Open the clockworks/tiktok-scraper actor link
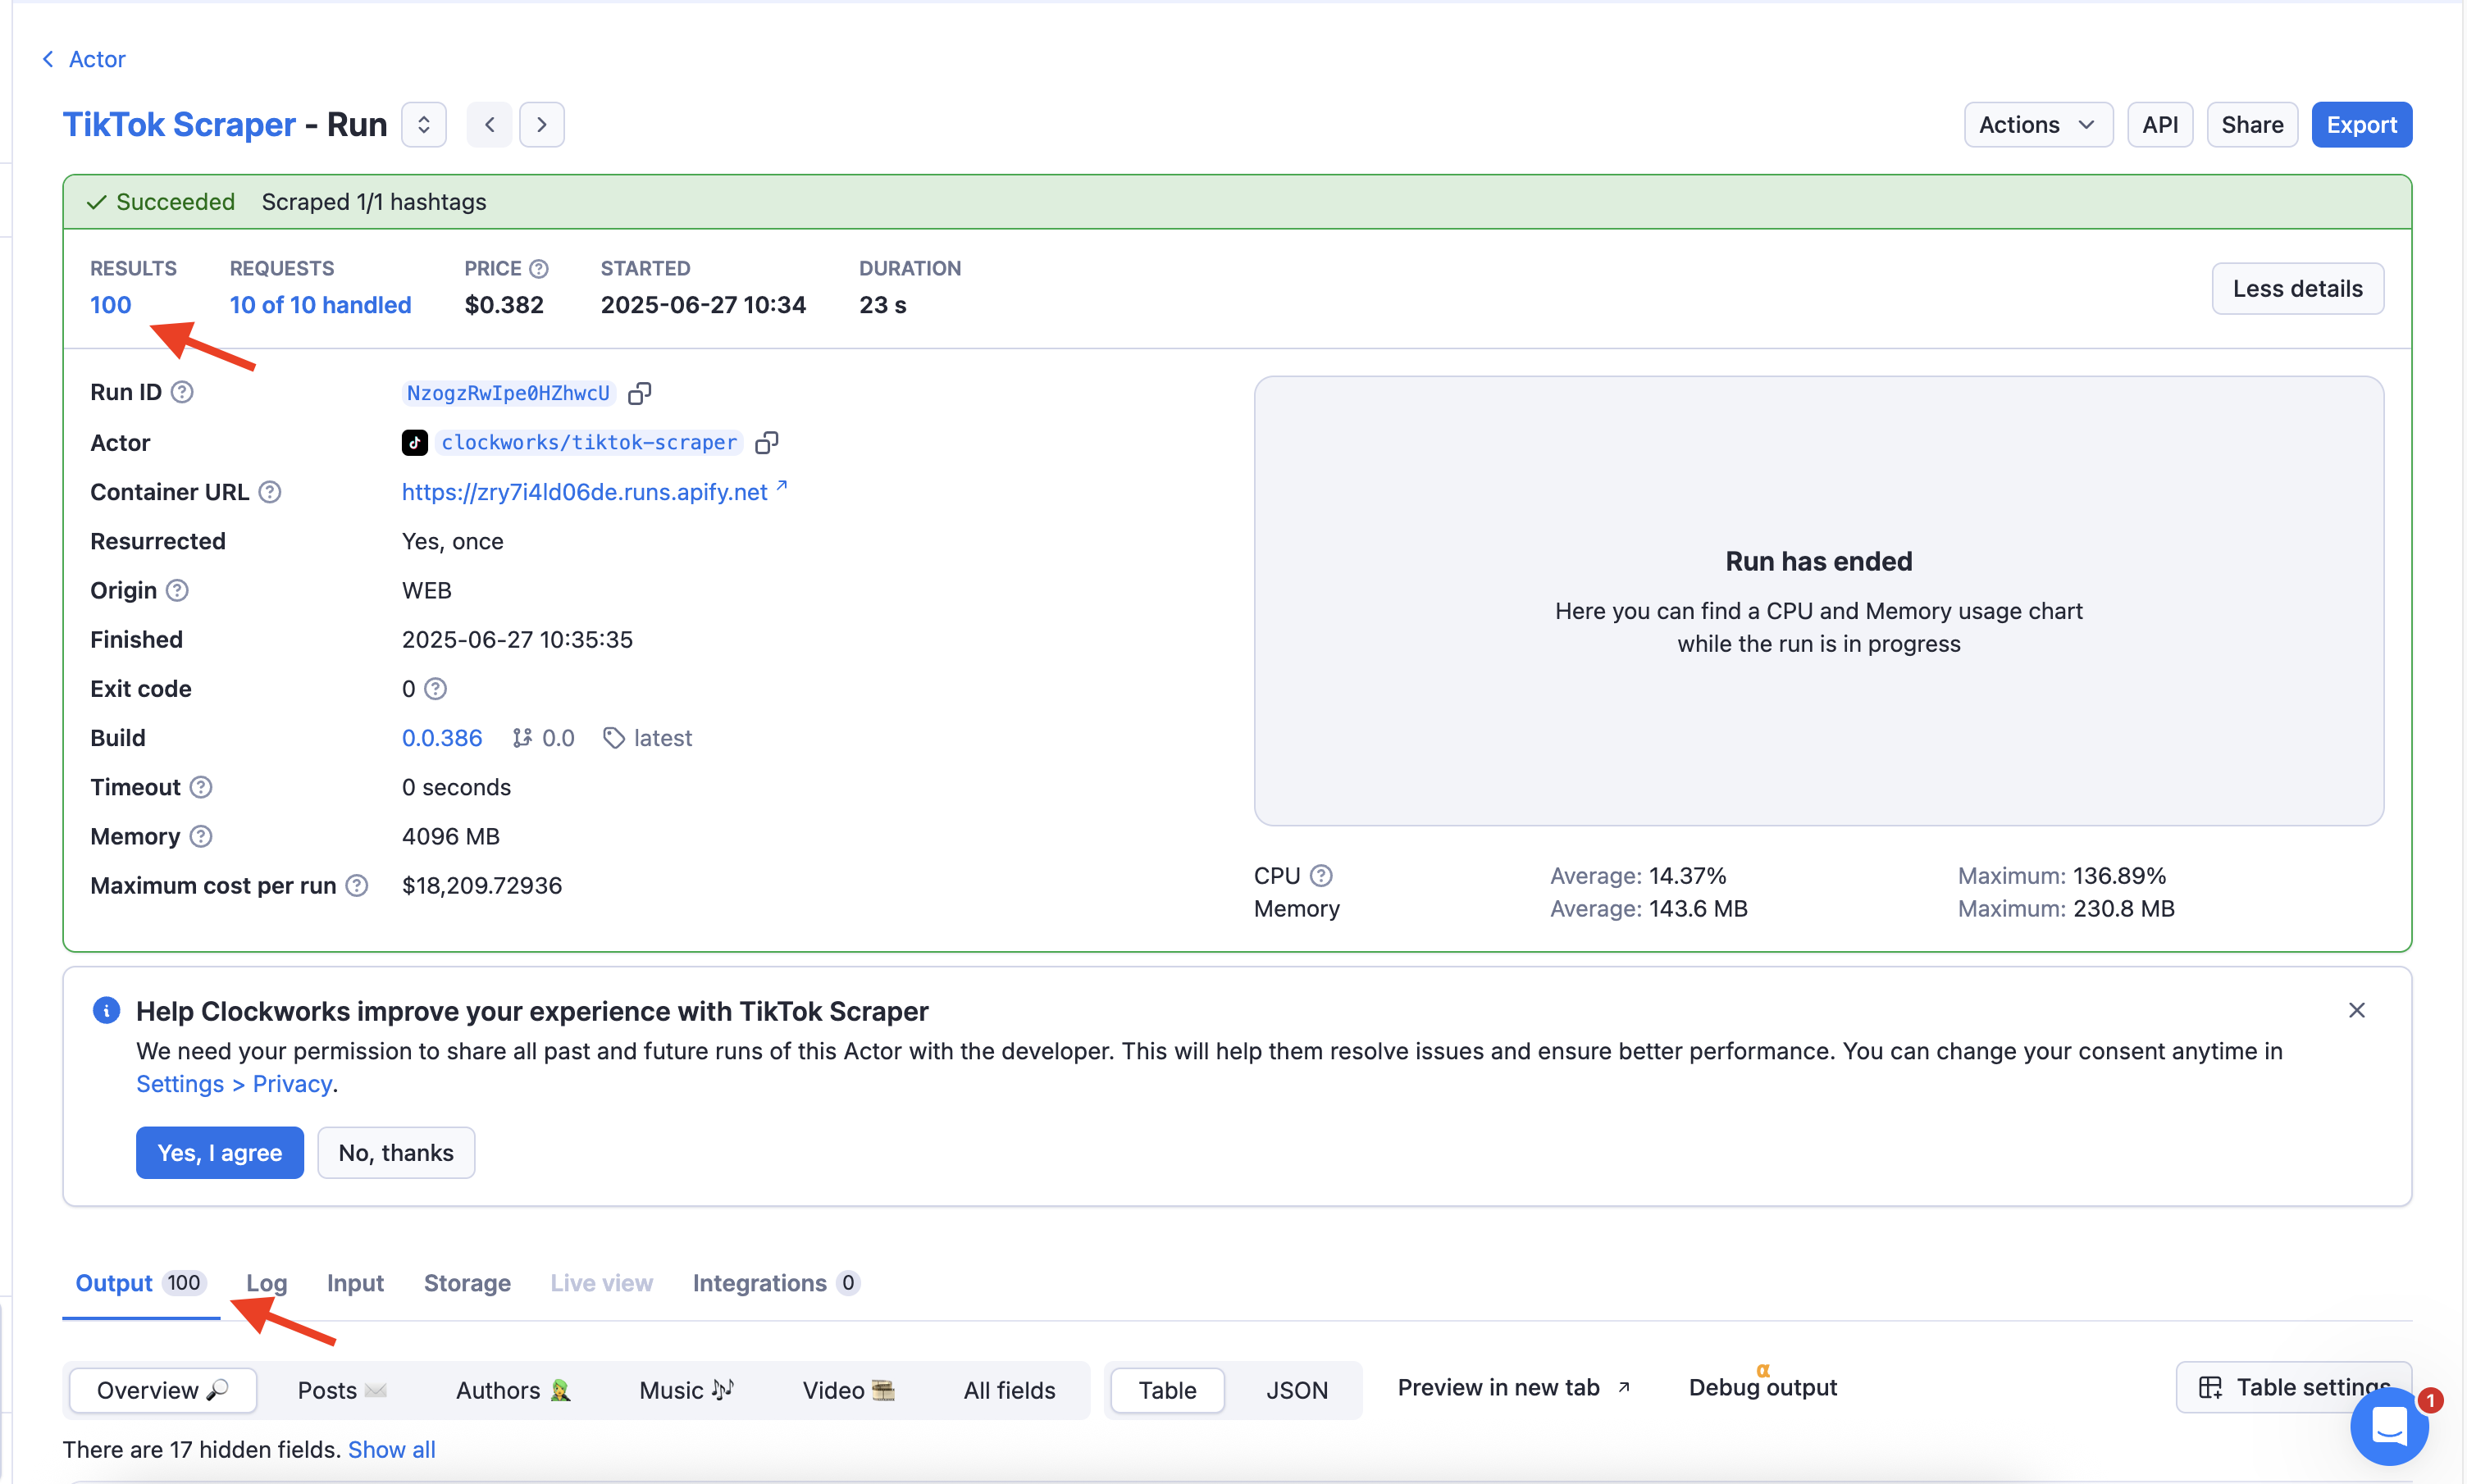The height and width of the screenshot is (1484, 2467). 589,442
